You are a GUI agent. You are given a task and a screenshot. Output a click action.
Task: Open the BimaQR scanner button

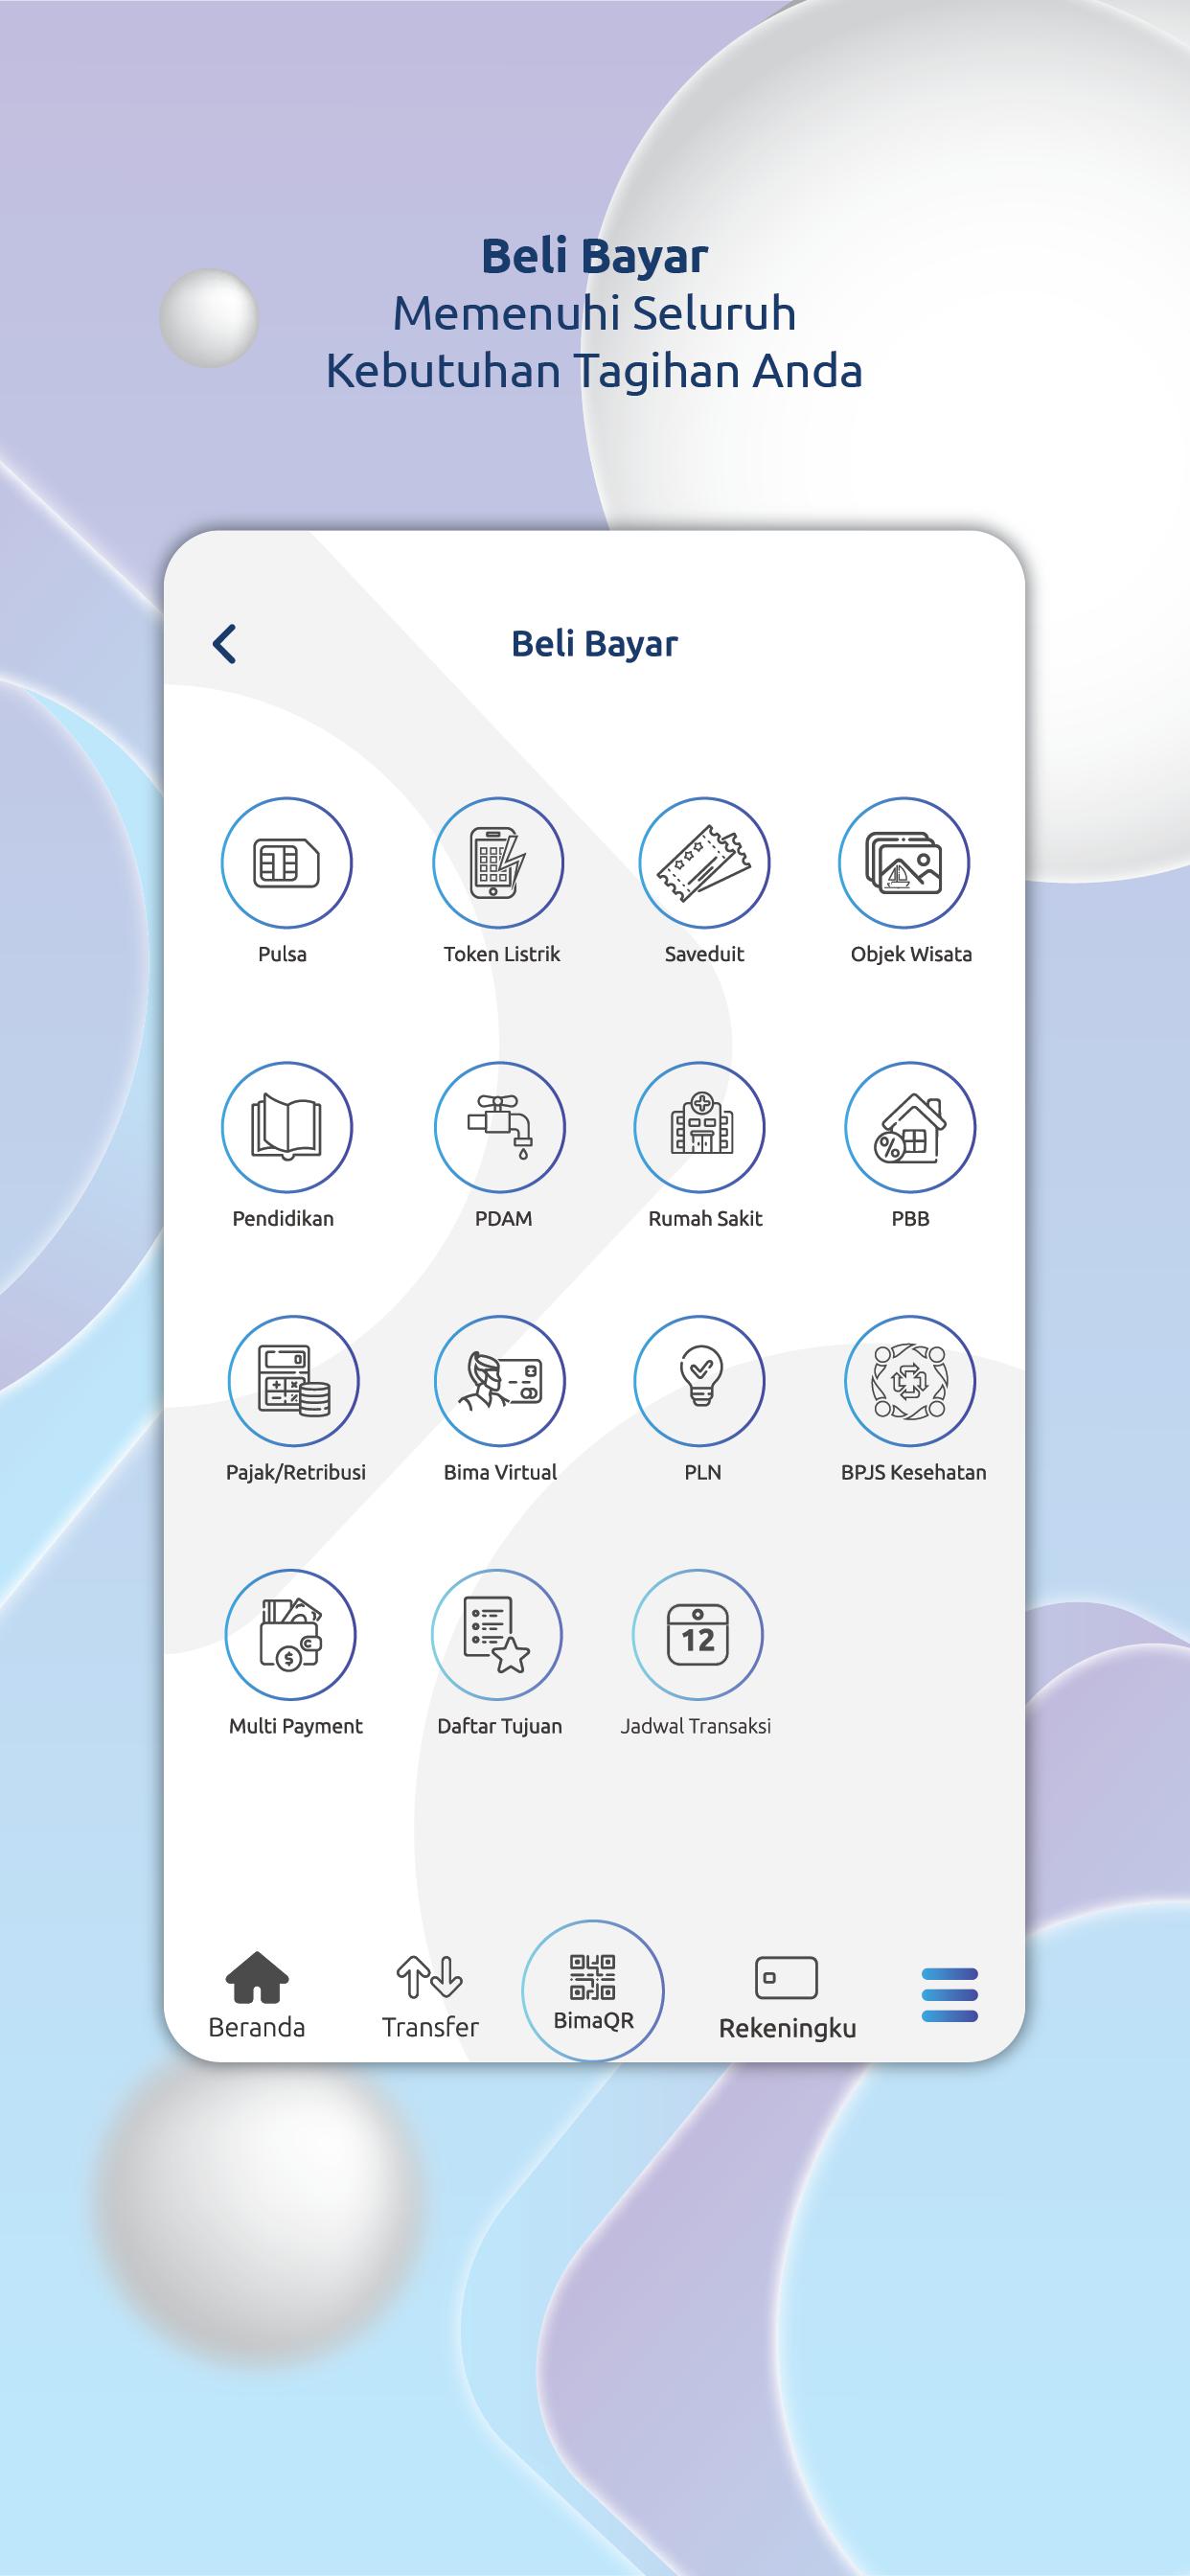pyautogui.click(x=593, y=1991)
